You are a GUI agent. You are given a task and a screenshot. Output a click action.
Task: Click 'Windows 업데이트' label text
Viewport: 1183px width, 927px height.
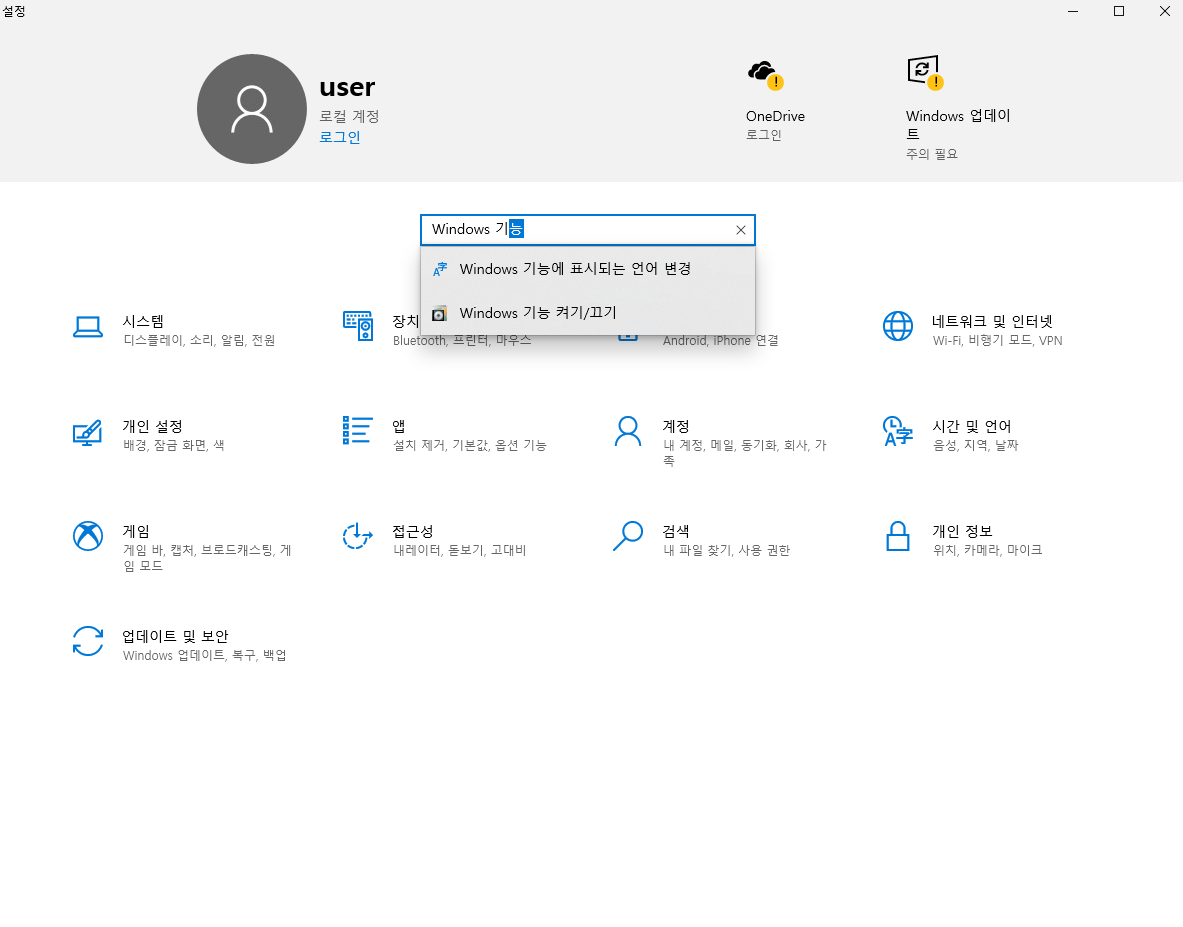click(958, 124)
